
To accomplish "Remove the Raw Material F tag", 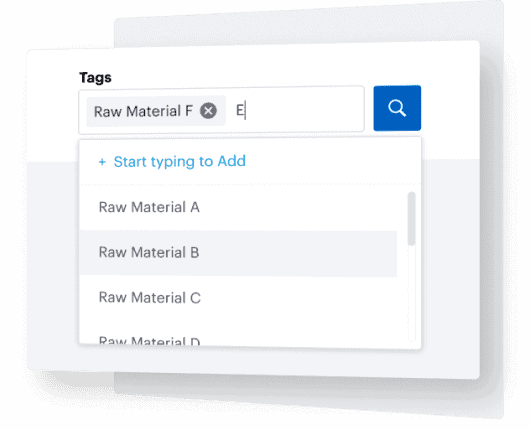I will (208, 111).
